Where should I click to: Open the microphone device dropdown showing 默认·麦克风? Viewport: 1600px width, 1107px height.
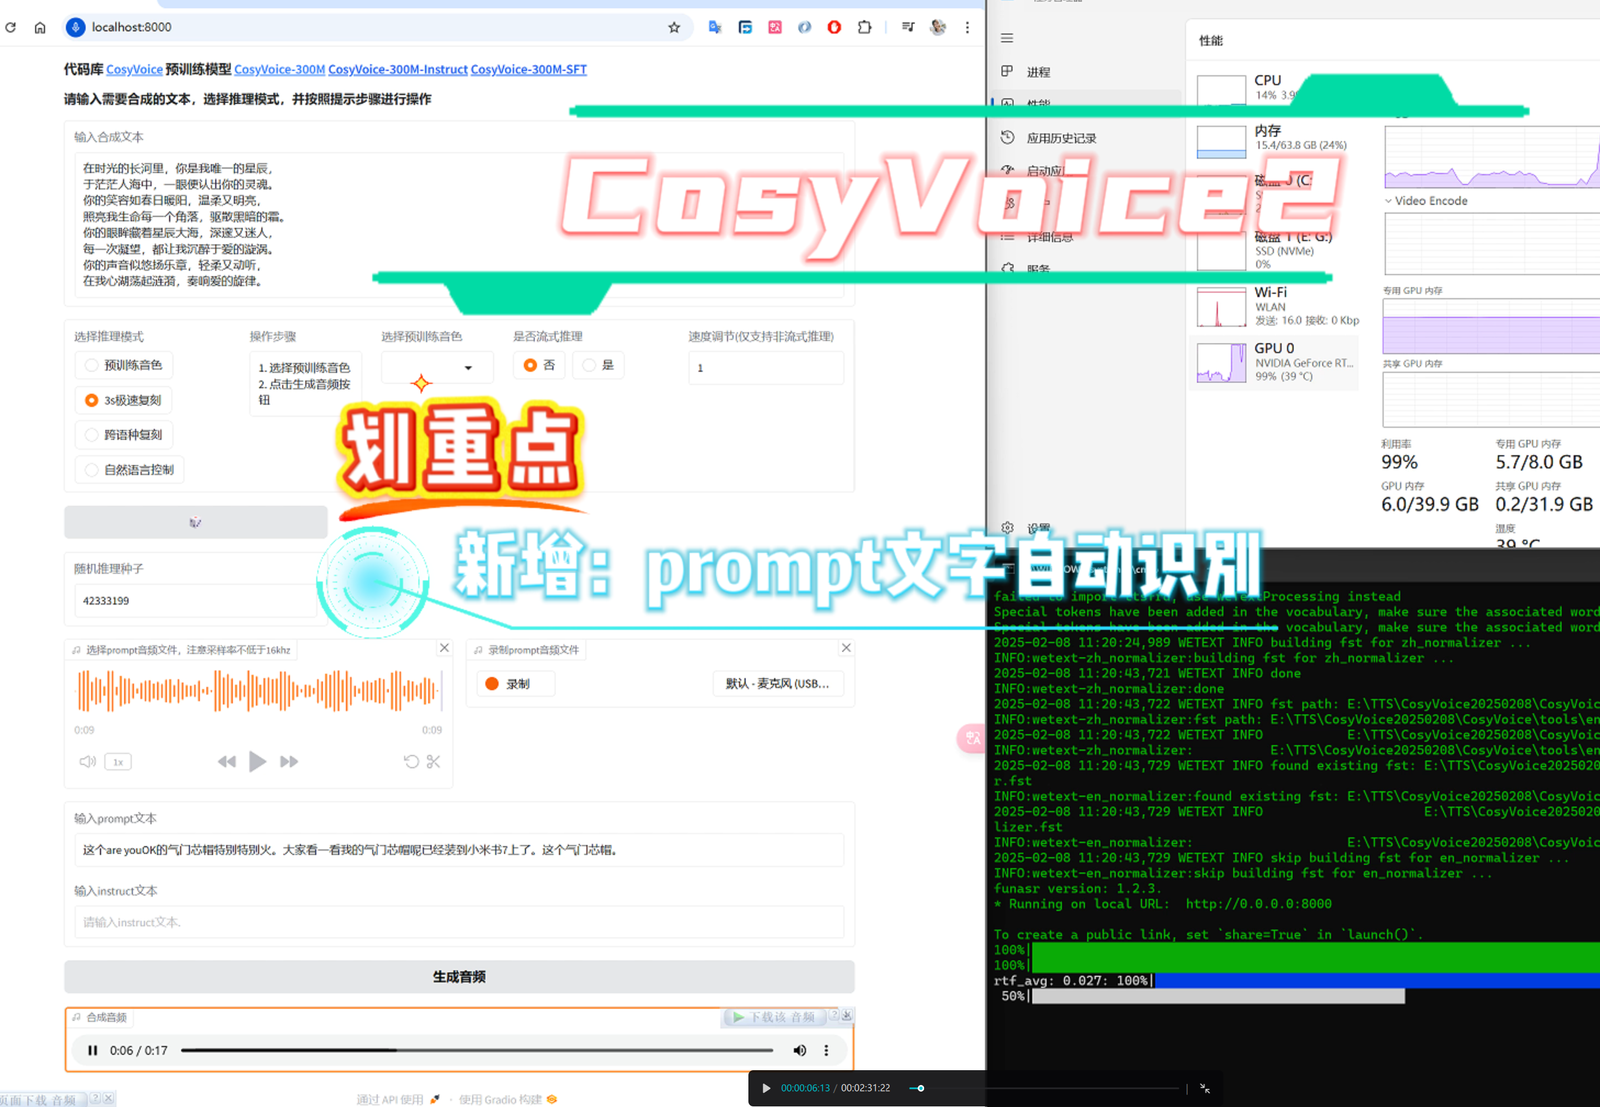tap(779, 683)
